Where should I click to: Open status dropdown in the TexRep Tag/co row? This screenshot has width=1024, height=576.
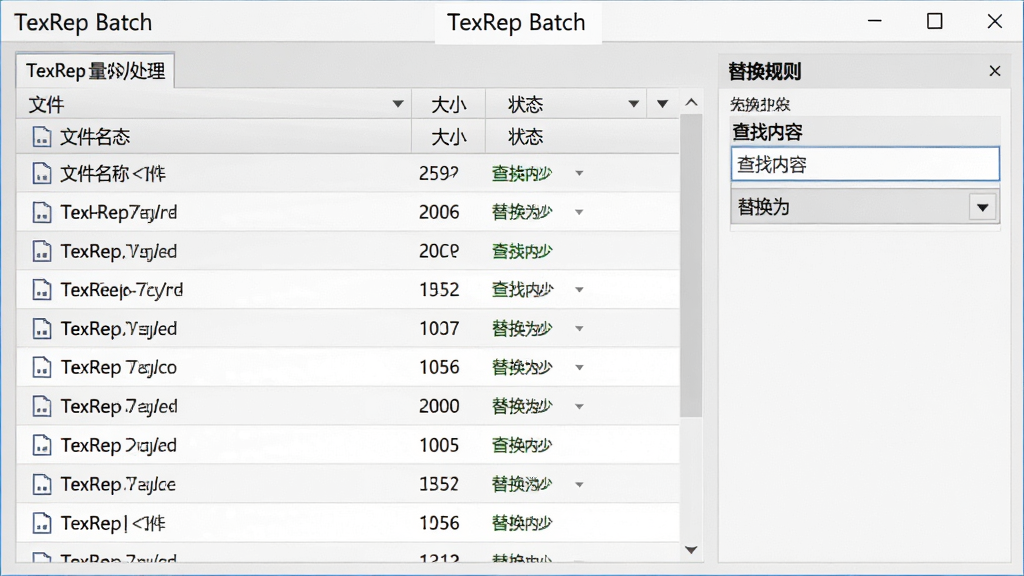click(579, 368)
